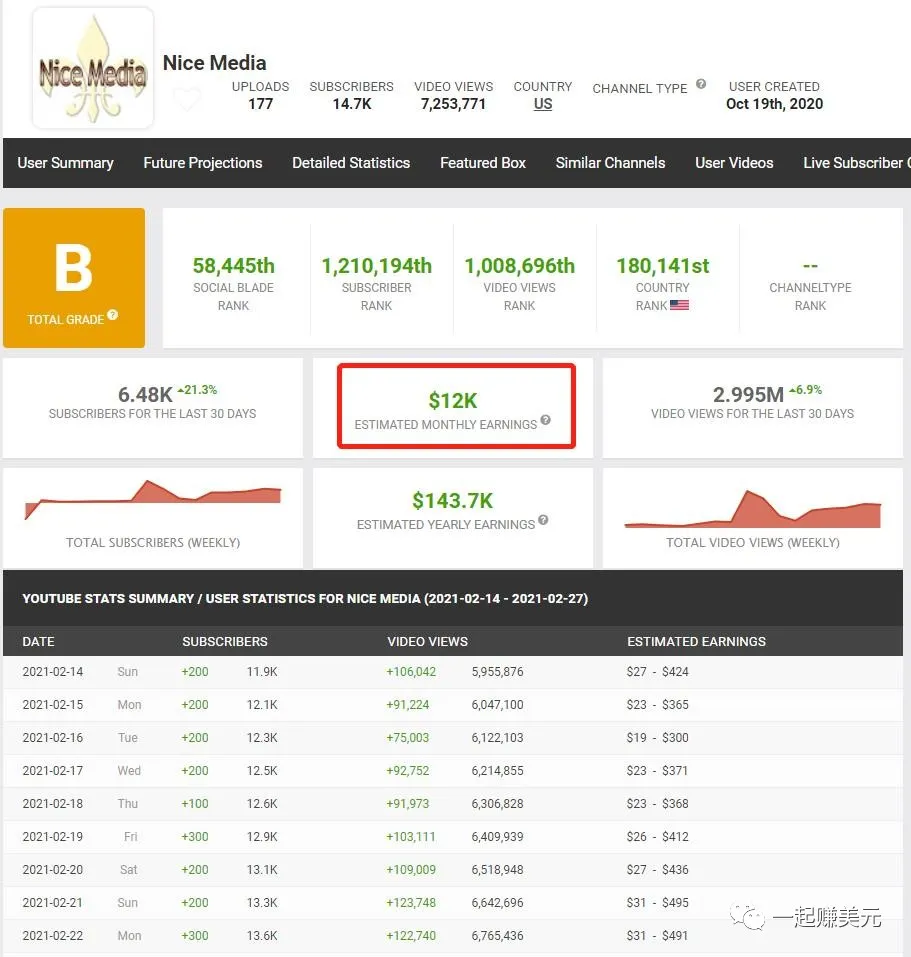The height and width of the screenshot is (957, 911).
Task: Click the Nice Media channel title
Action: click(x=214, y=63)
